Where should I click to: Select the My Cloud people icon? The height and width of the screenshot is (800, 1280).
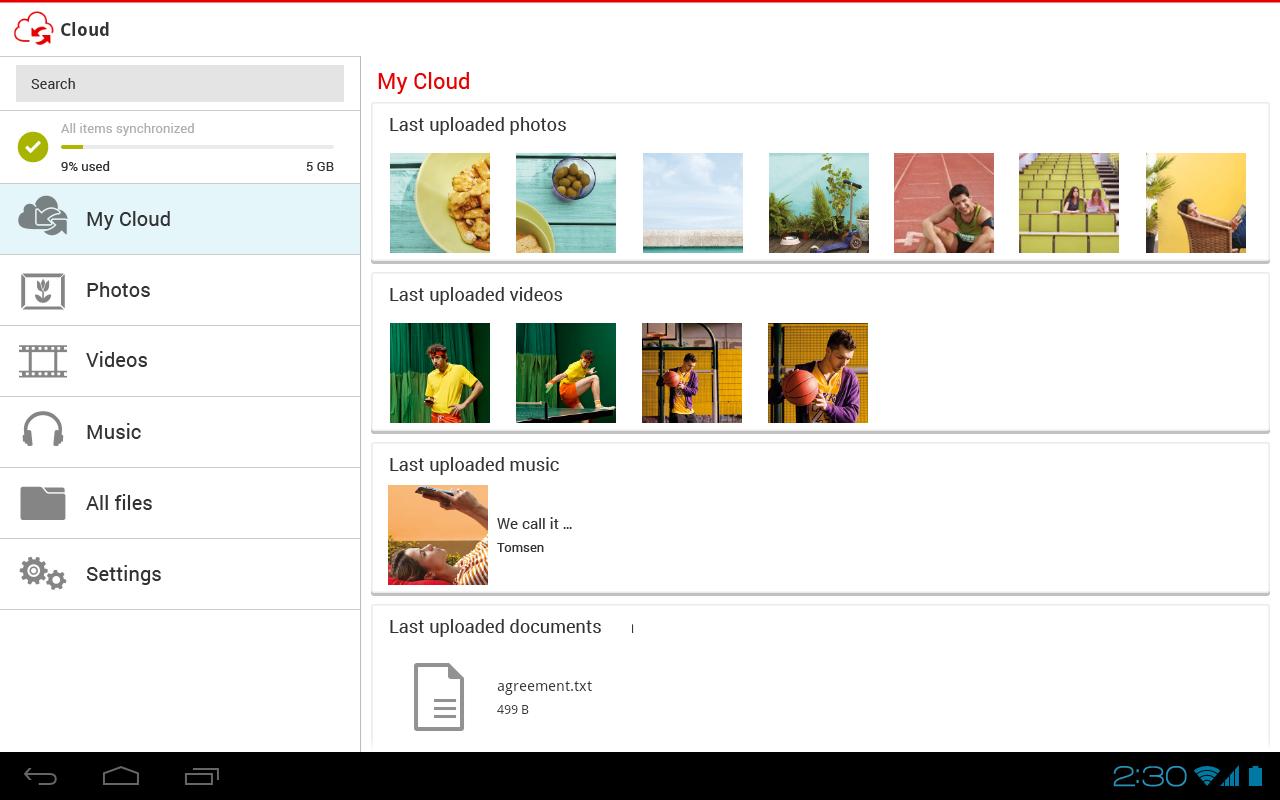coord(44,217)
